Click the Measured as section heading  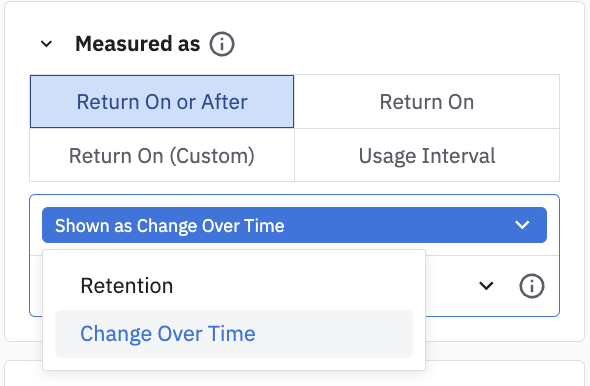[137, 44]
